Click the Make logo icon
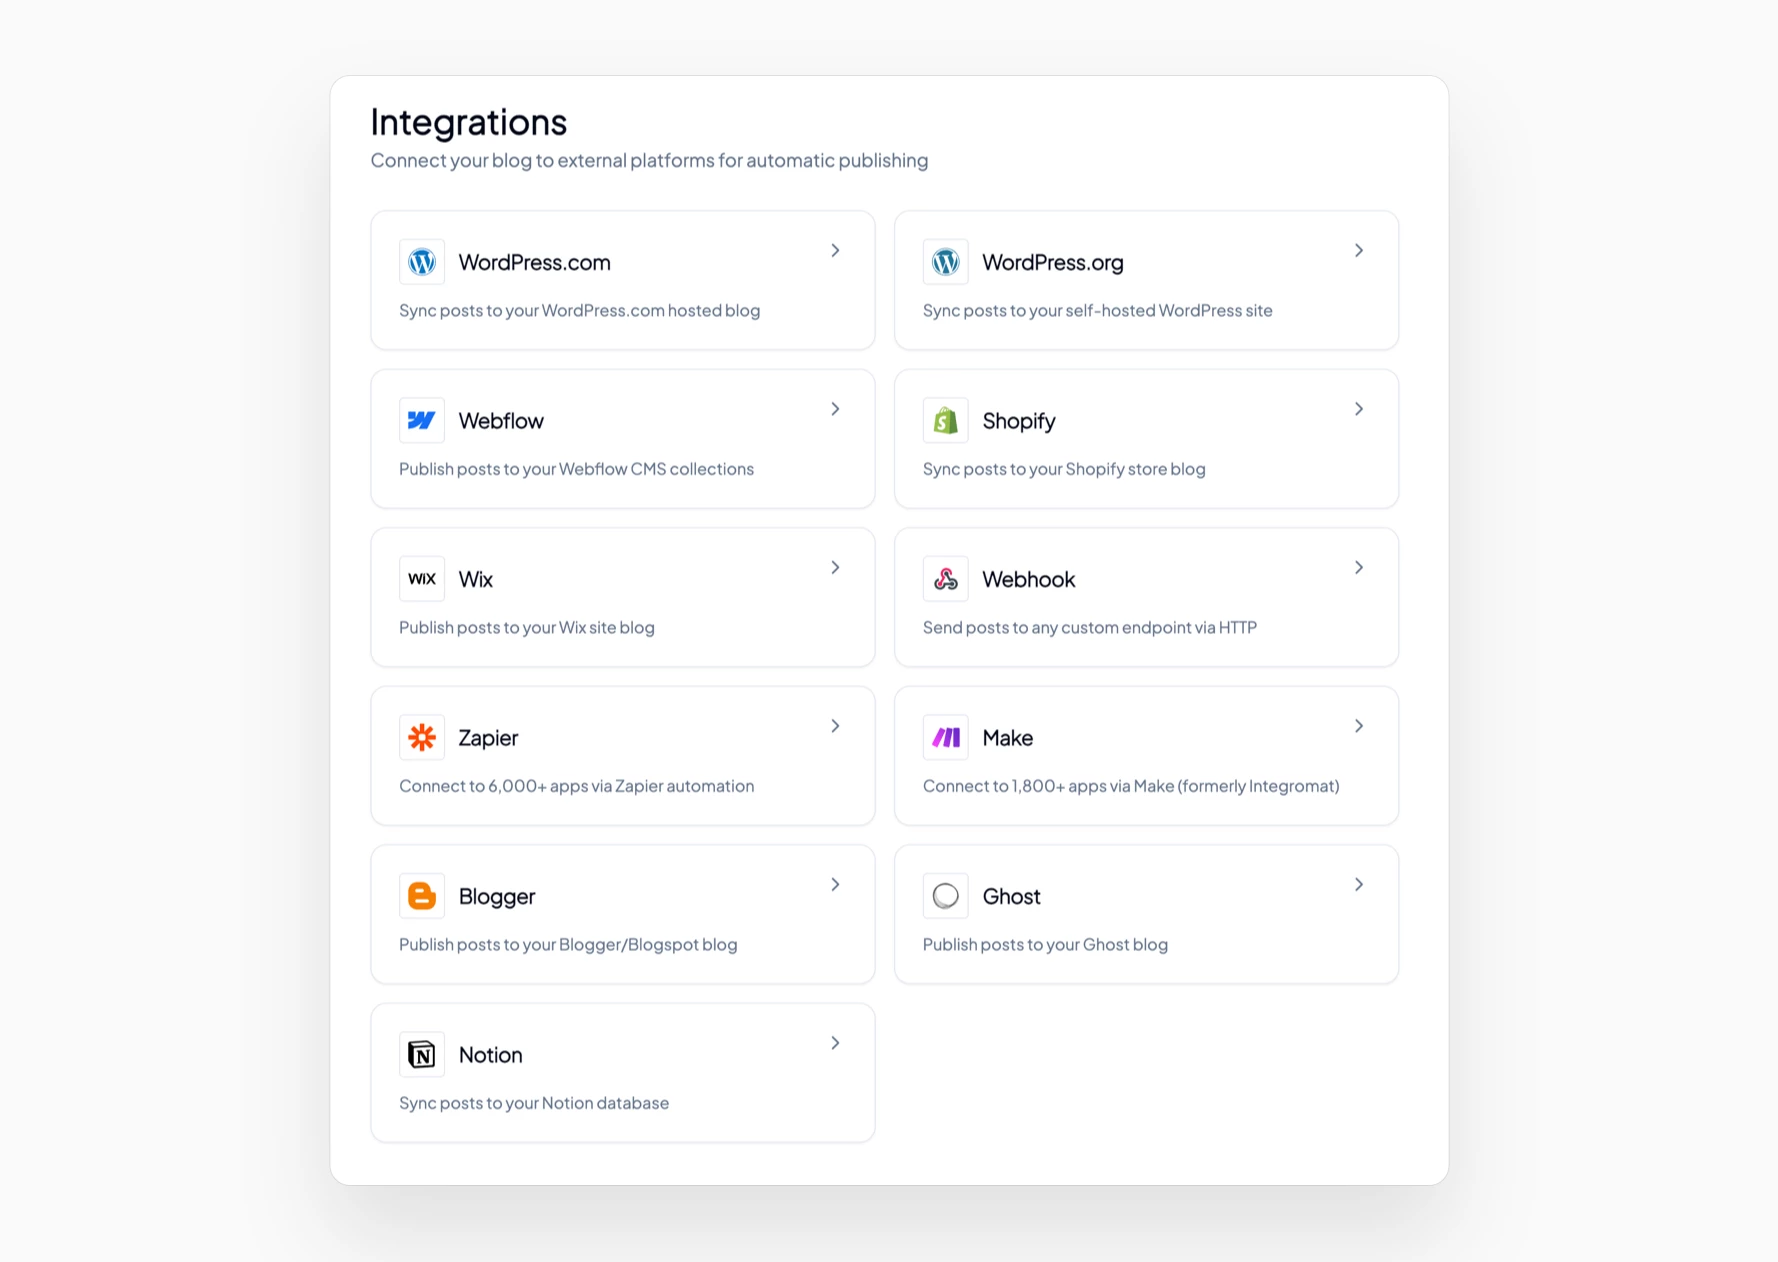This screenshot has height=1262, width=1778. pyautogui.click(x=945, y=738)
